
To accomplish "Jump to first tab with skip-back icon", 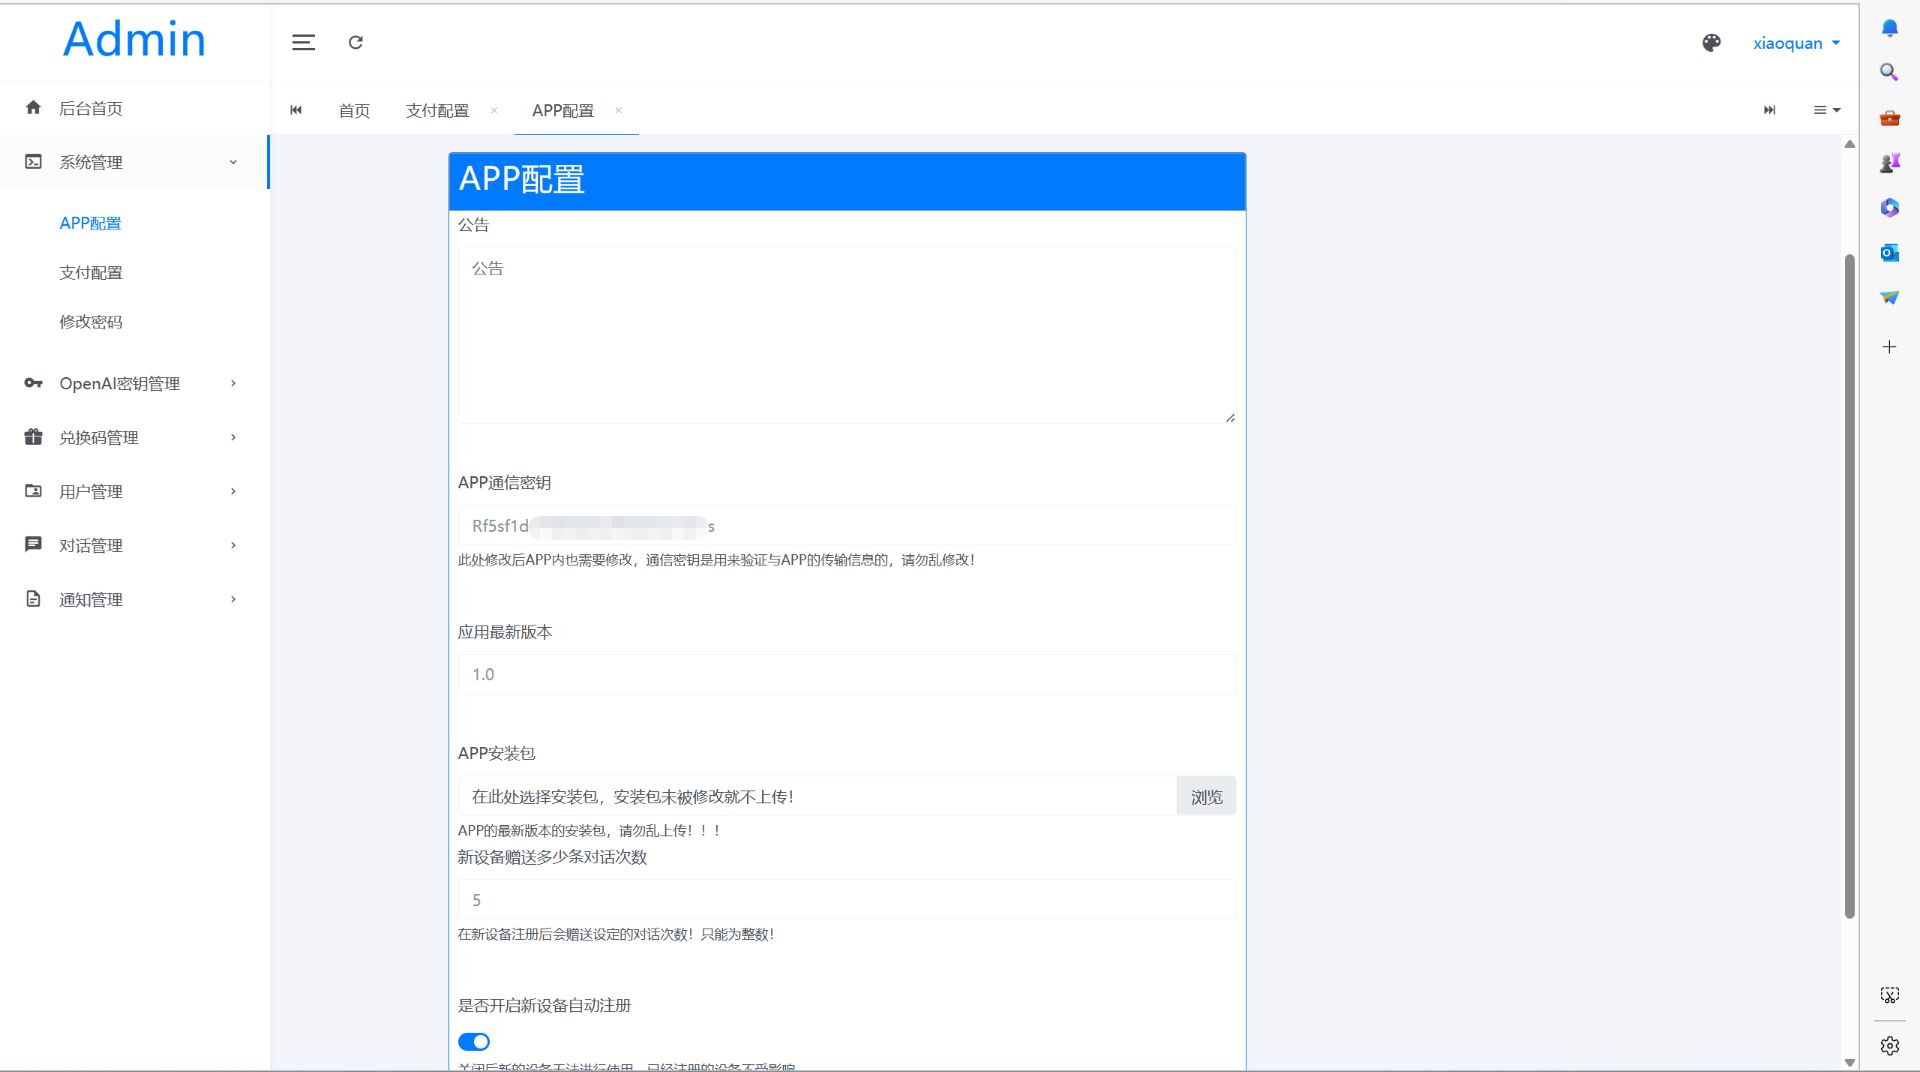I will pyautogui.click(x=296, y=110).
